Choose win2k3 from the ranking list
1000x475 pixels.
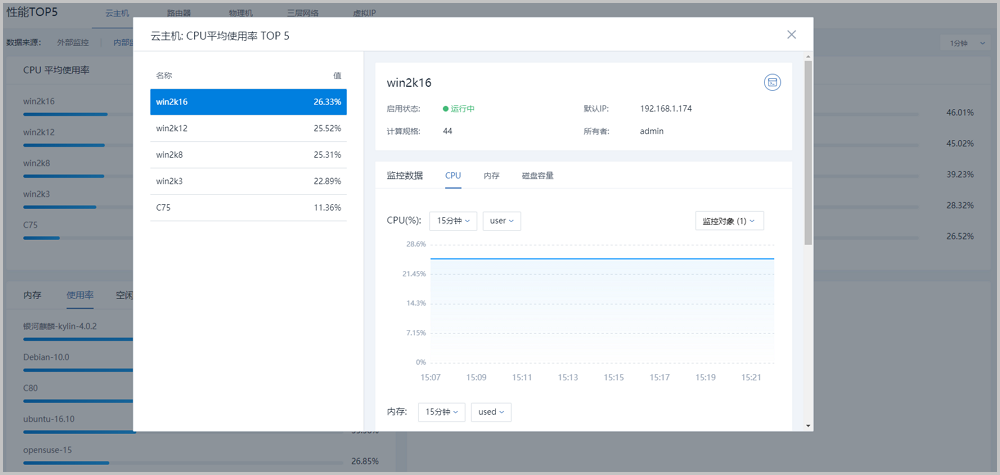pyautogui.click(x=248, y=181)
